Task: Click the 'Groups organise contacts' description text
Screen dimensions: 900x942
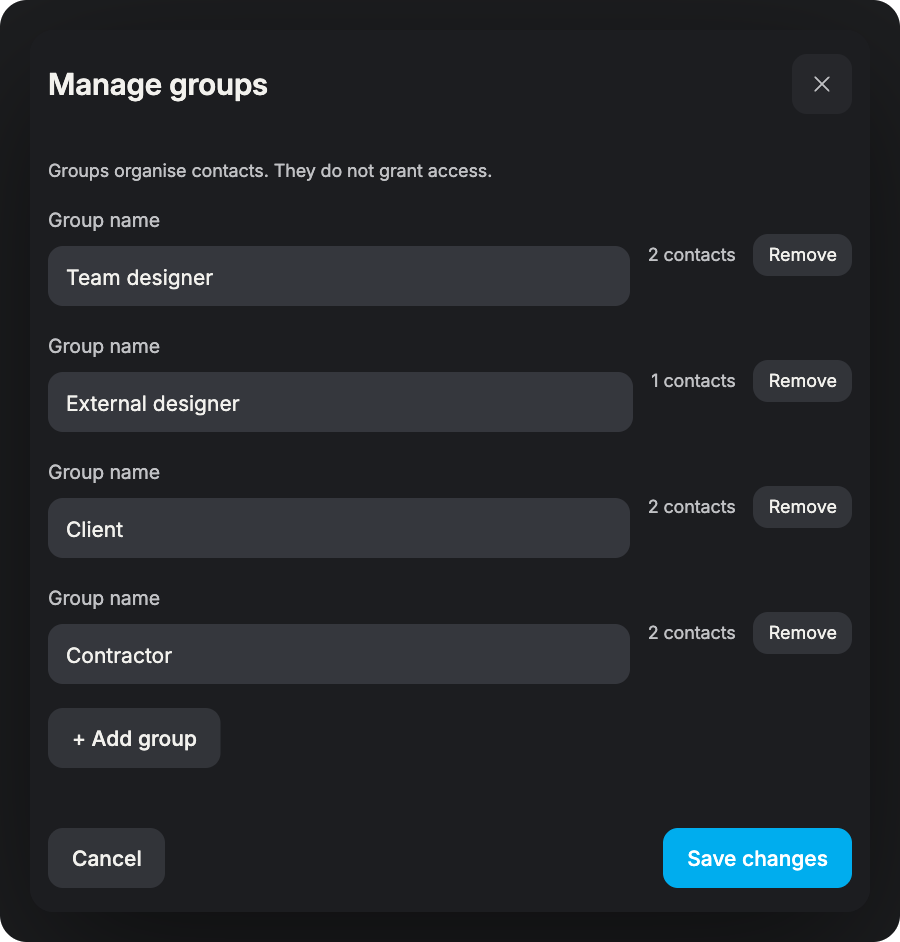Action: [x=270, y=171]
